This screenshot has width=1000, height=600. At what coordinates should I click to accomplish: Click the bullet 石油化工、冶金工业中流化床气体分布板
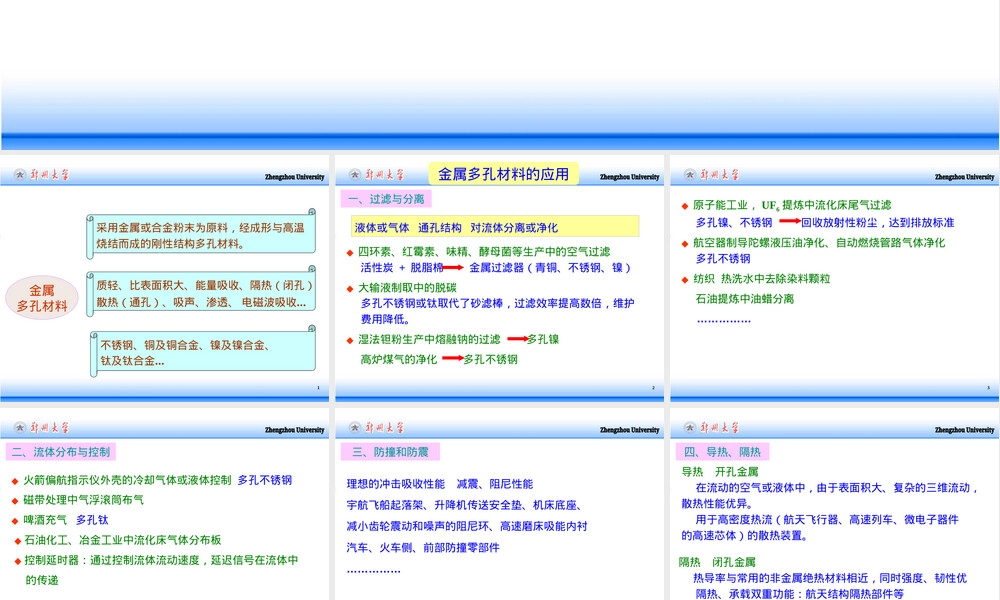[x=123, y=540]
